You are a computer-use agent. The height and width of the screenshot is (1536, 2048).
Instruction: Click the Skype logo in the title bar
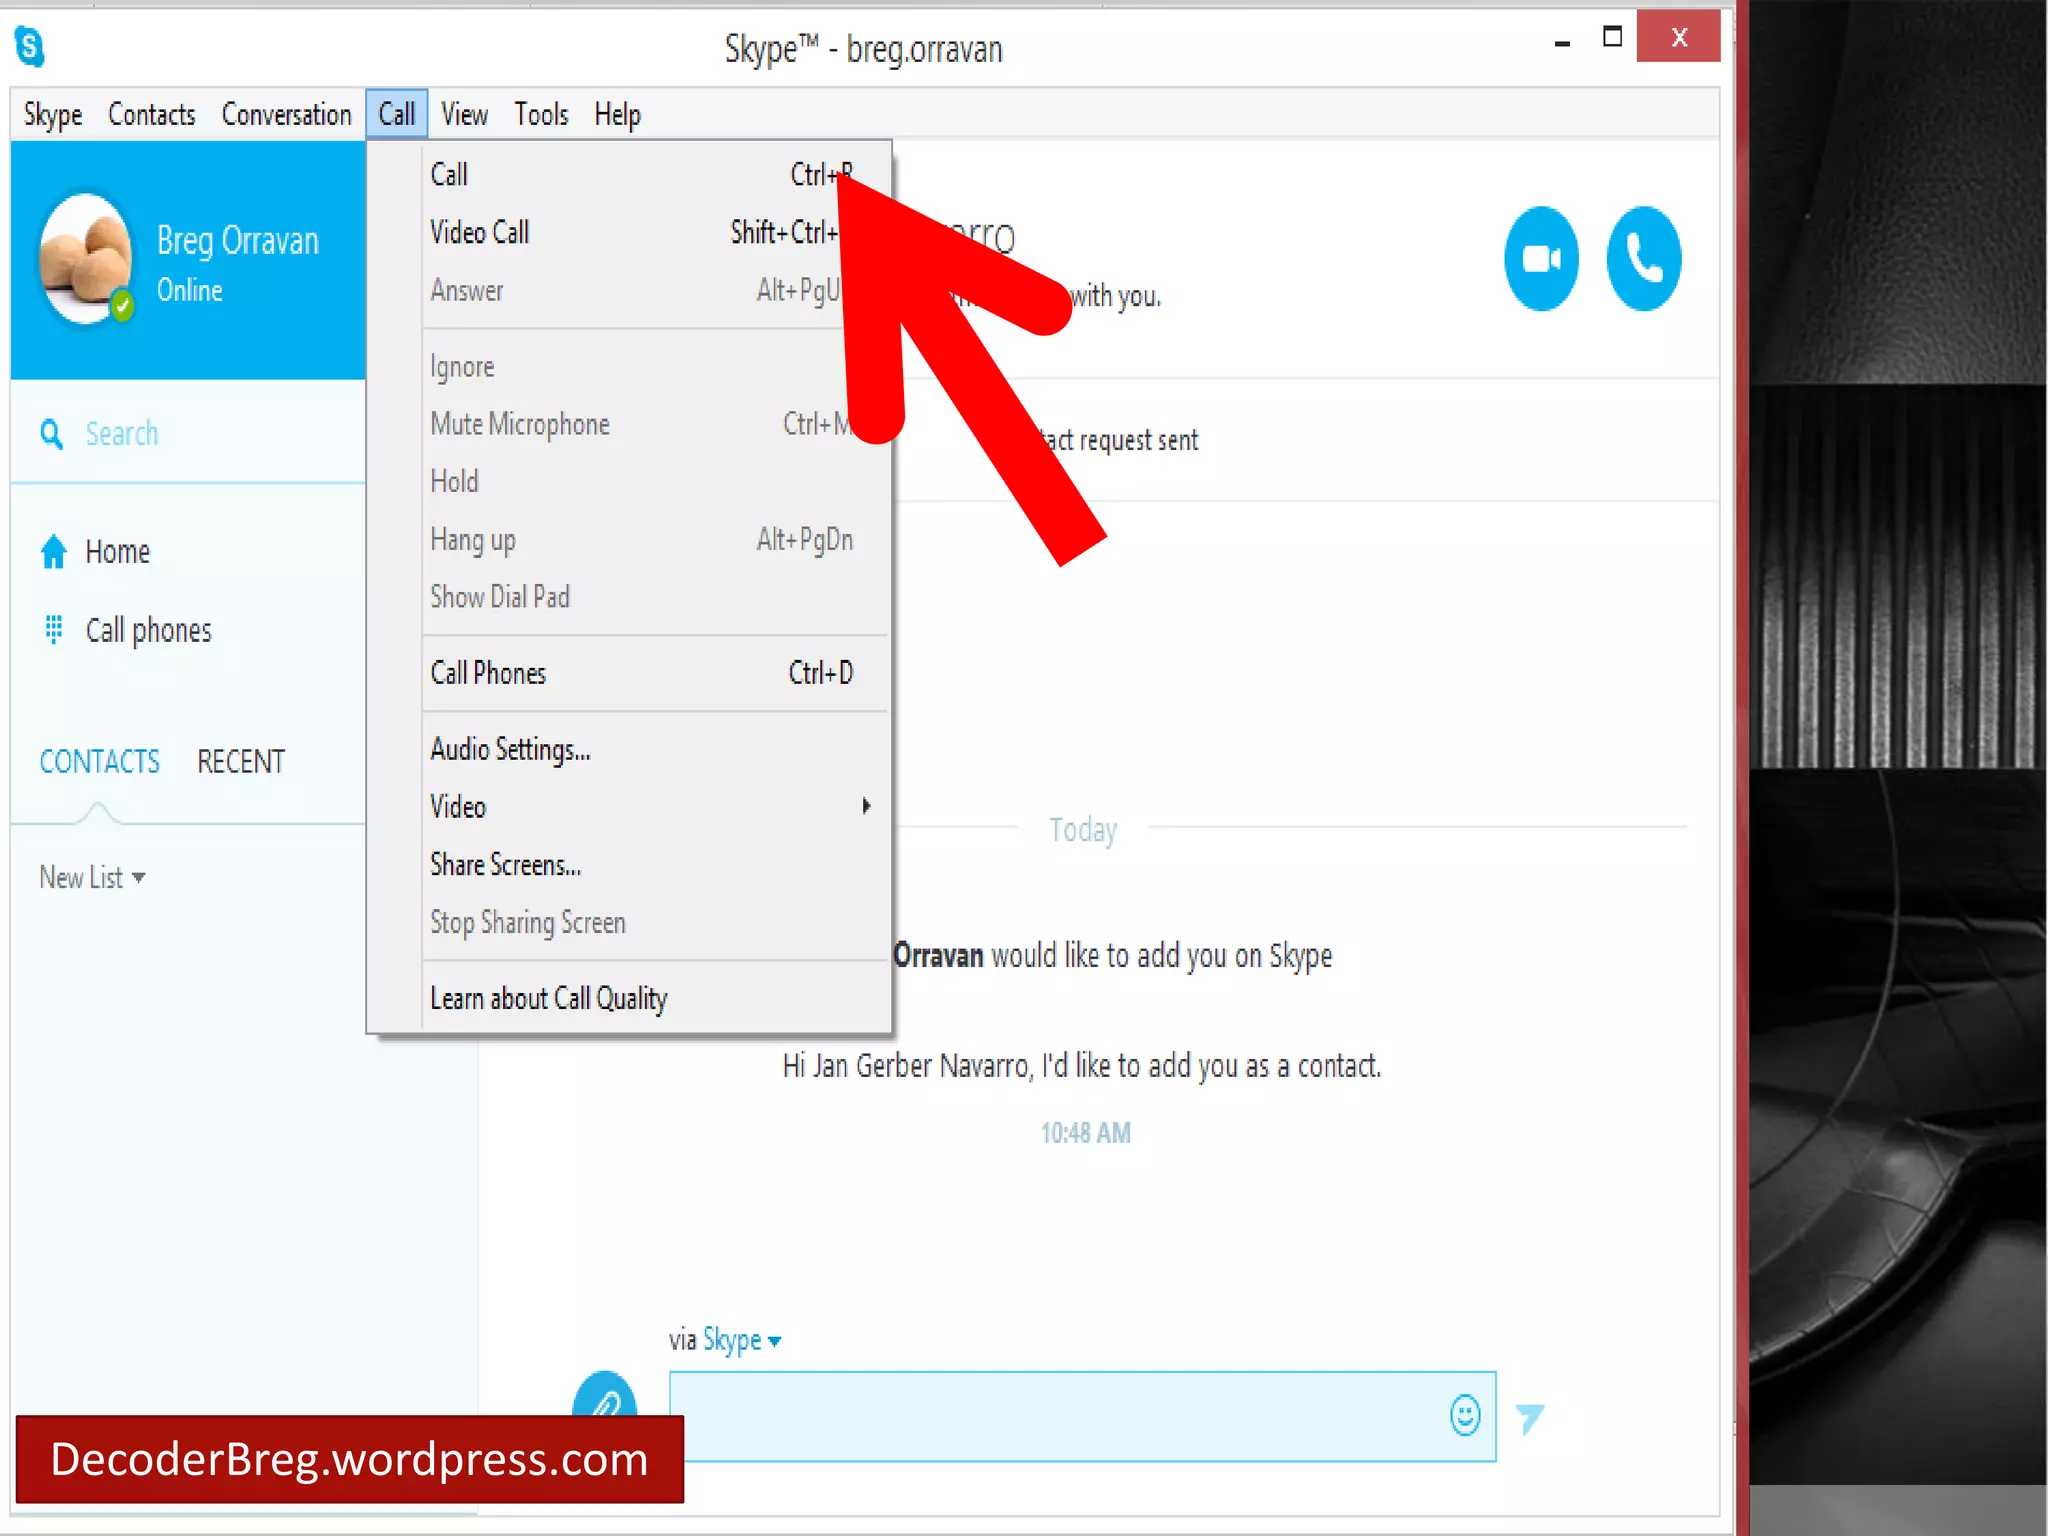pyautogui.click(x=30, y=46)
